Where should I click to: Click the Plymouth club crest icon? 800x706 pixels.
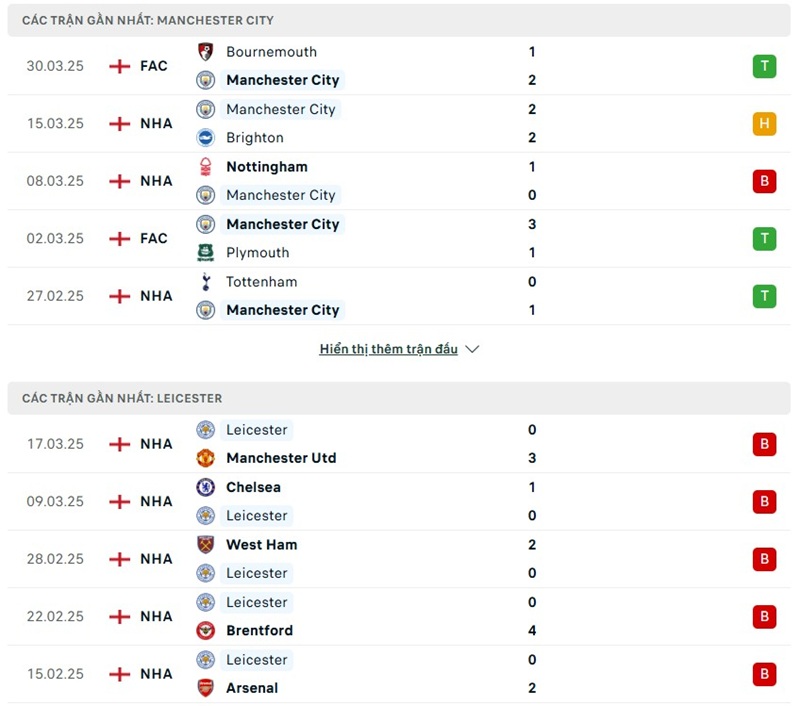coord(206,253)
